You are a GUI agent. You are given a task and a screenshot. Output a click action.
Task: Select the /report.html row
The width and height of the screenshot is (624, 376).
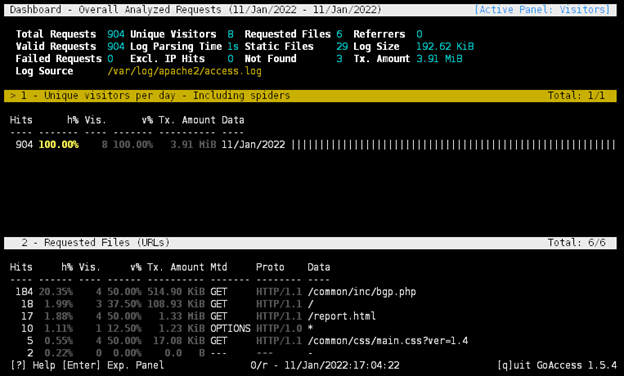click(310, 316)
